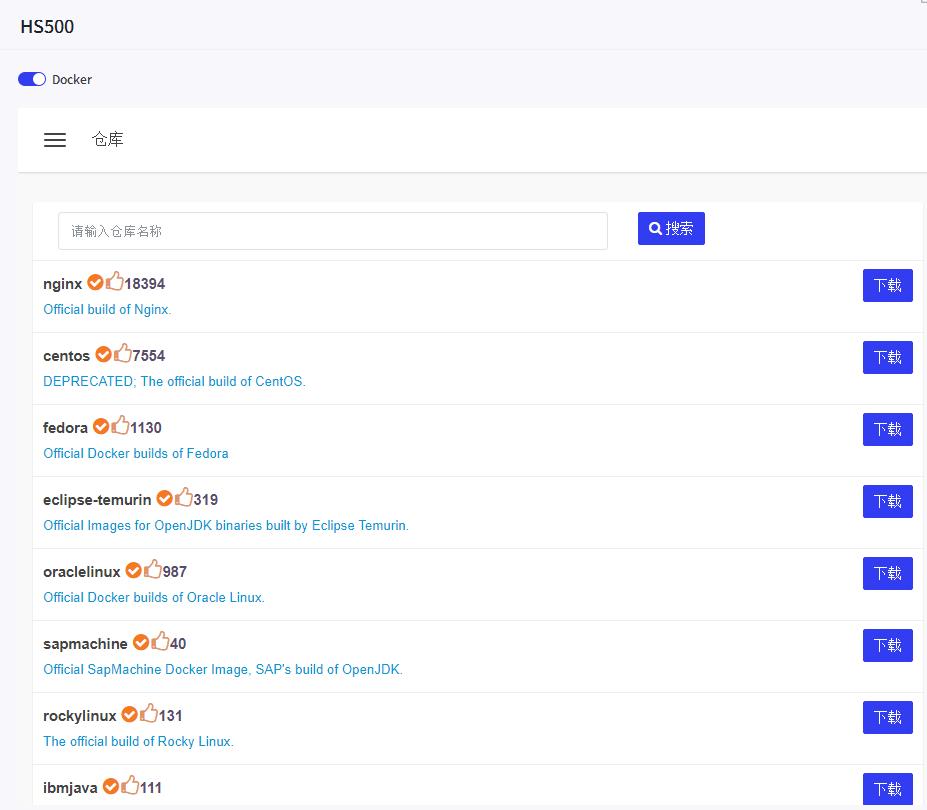Toggle the Docker switch off

32,79
